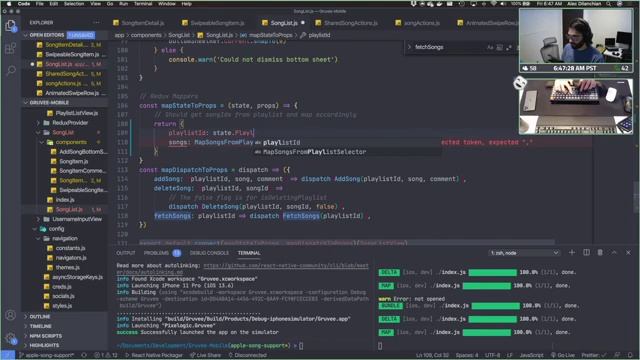
Task: Click the components breadcrumb segment
Action: point(146,35)
